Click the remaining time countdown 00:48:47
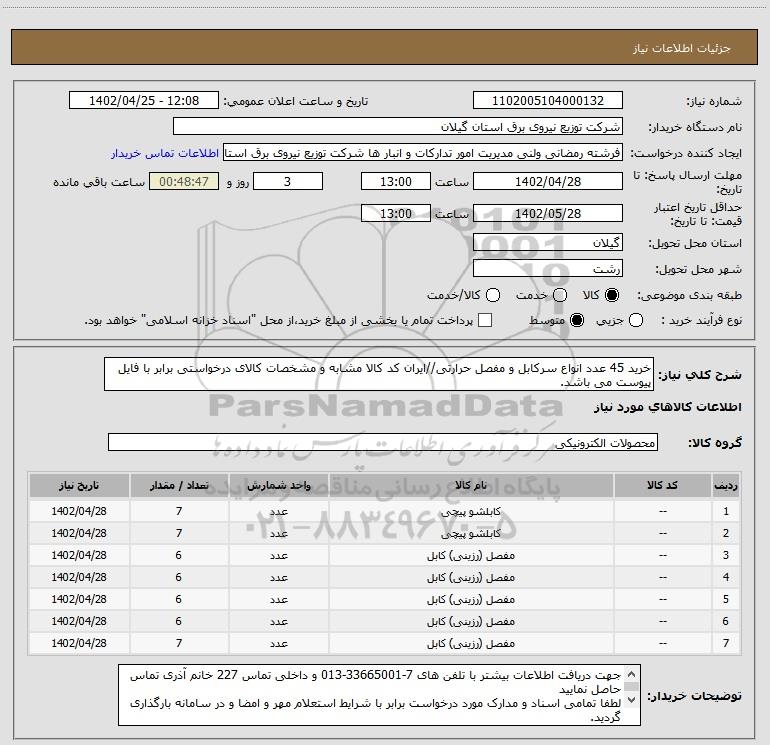This screenshot has height=745, width=770. pyautogui.click(x=184, y=181)
